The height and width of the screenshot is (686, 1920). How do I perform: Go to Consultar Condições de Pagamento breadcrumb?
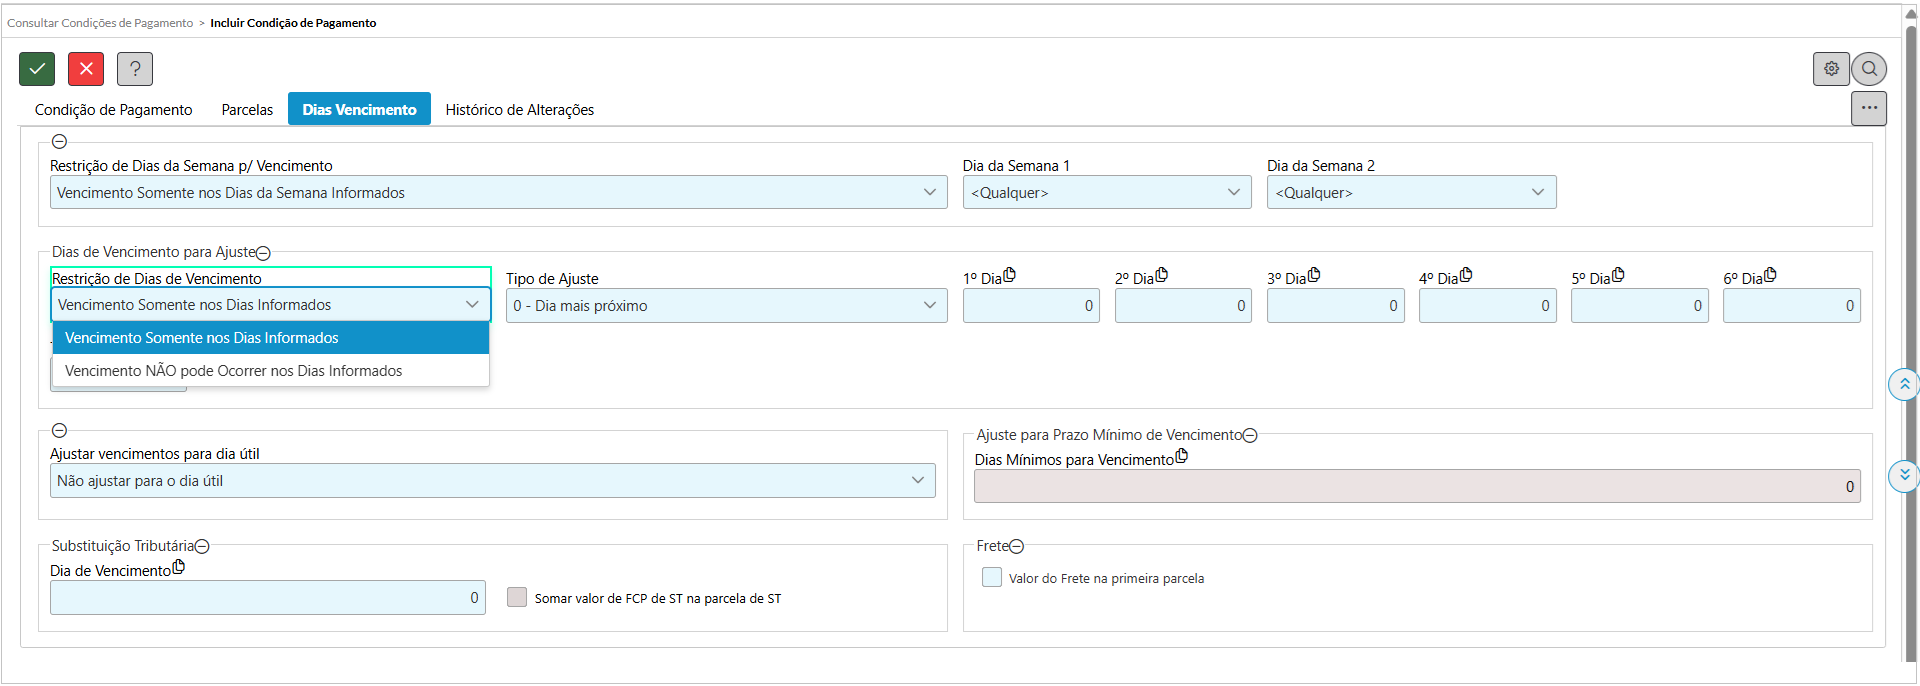(x=100, y=23)
